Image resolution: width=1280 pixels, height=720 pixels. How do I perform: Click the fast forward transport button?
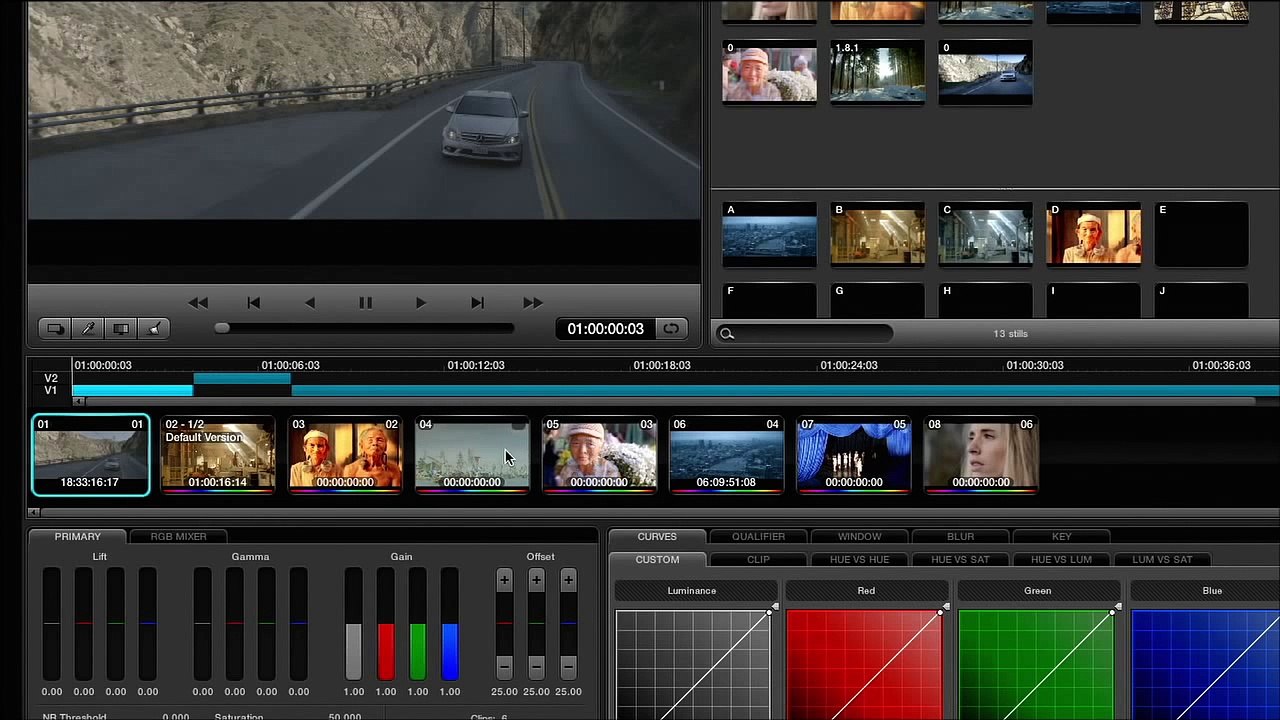tap(533, 303)
